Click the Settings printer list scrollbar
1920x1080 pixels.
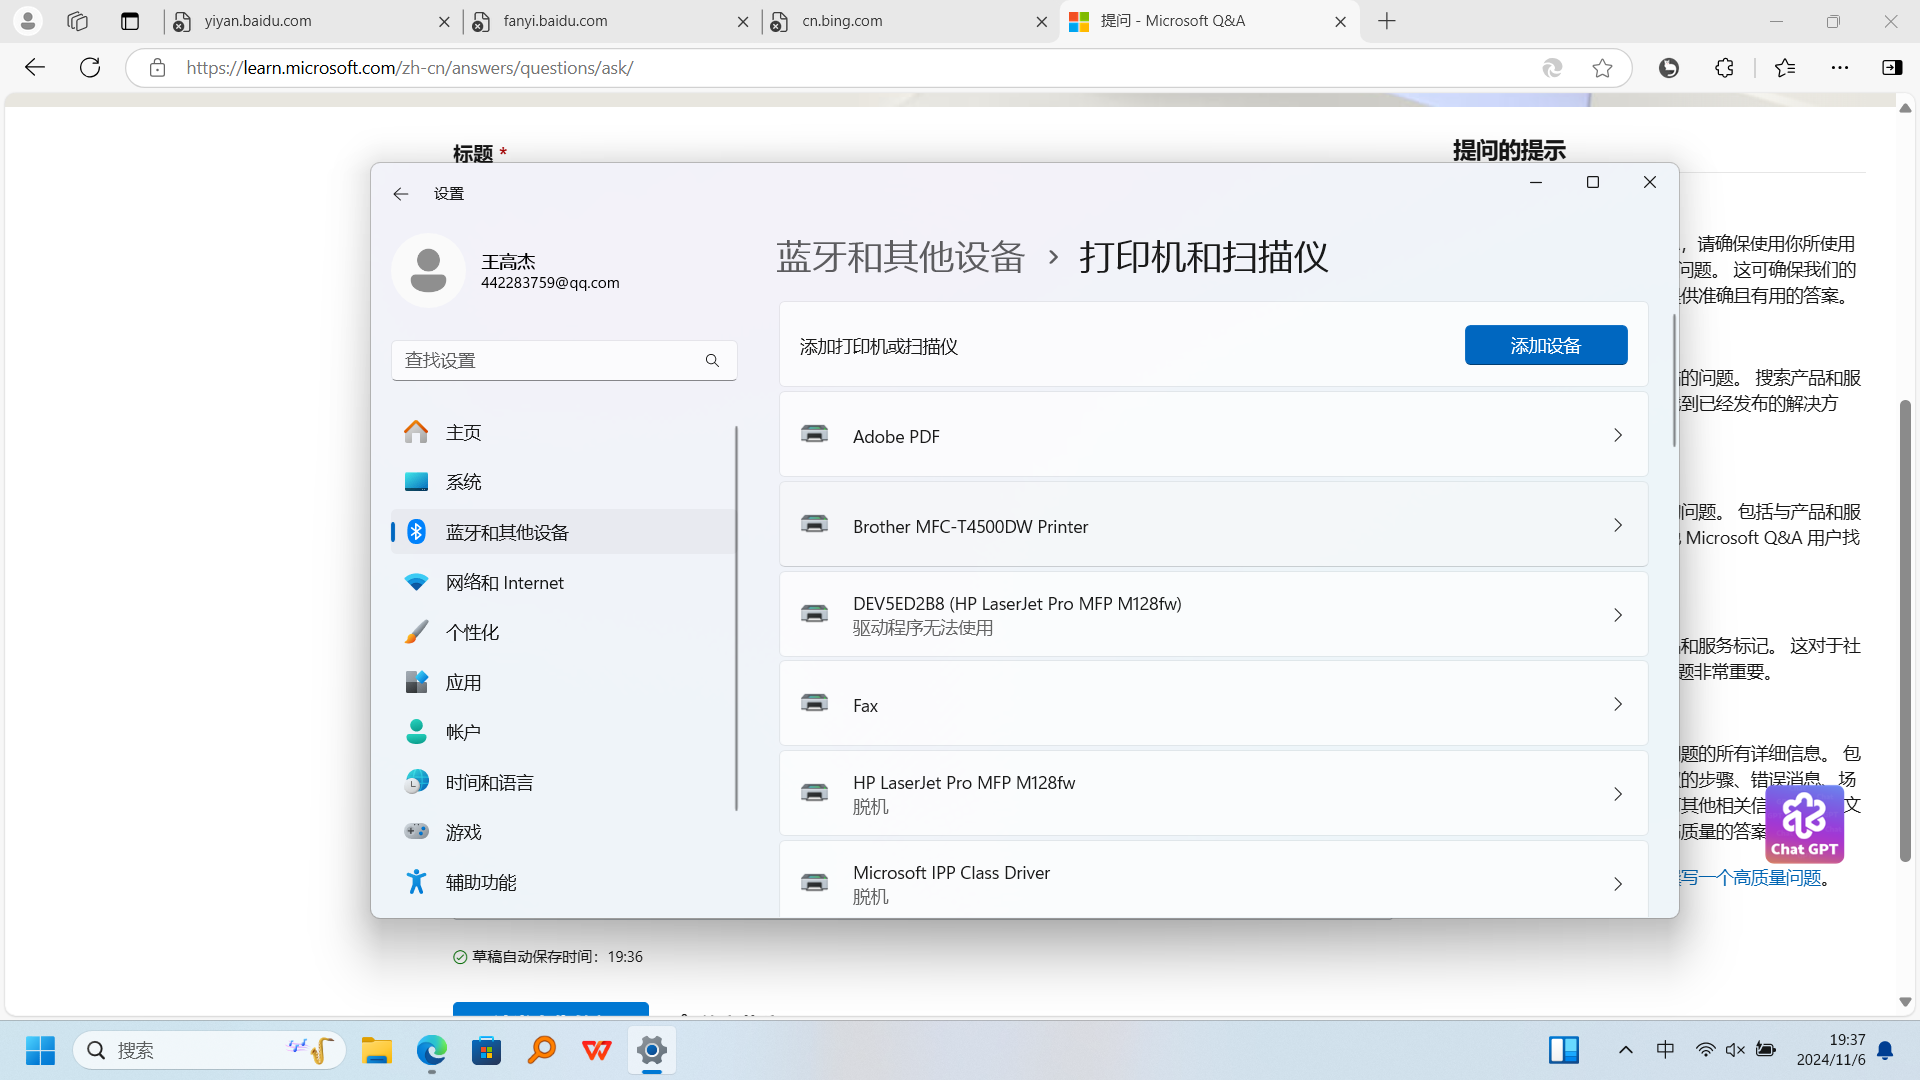(x=1674, y=380)
